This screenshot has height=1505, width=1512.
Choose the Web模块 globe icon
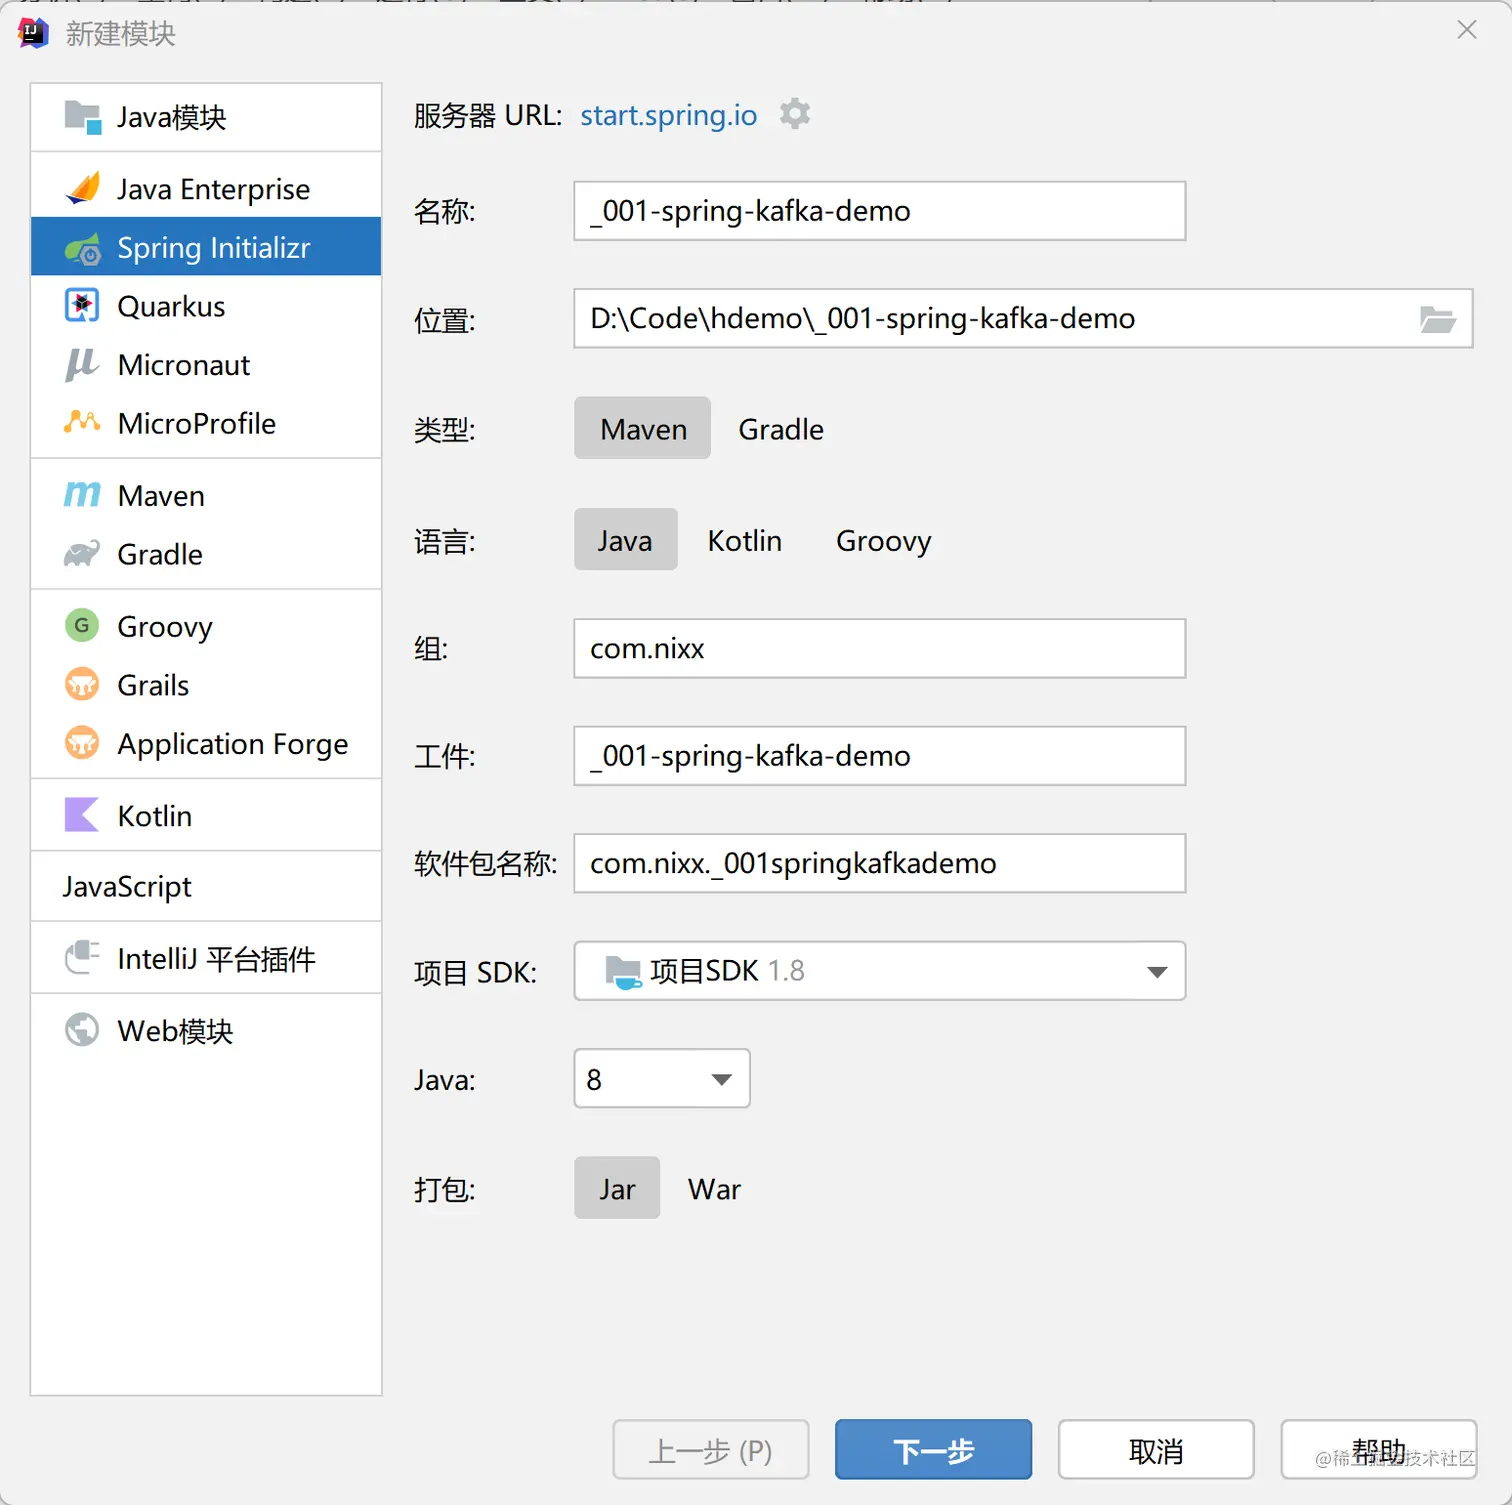click(x=82, y=1029)
